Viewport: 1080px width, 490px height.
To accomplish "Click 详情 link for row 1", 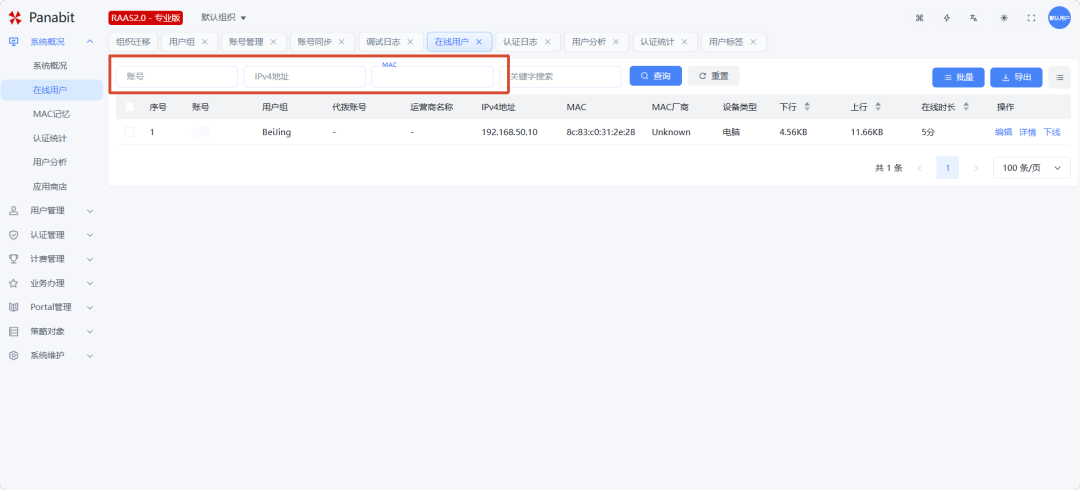I will [1028, 132].
